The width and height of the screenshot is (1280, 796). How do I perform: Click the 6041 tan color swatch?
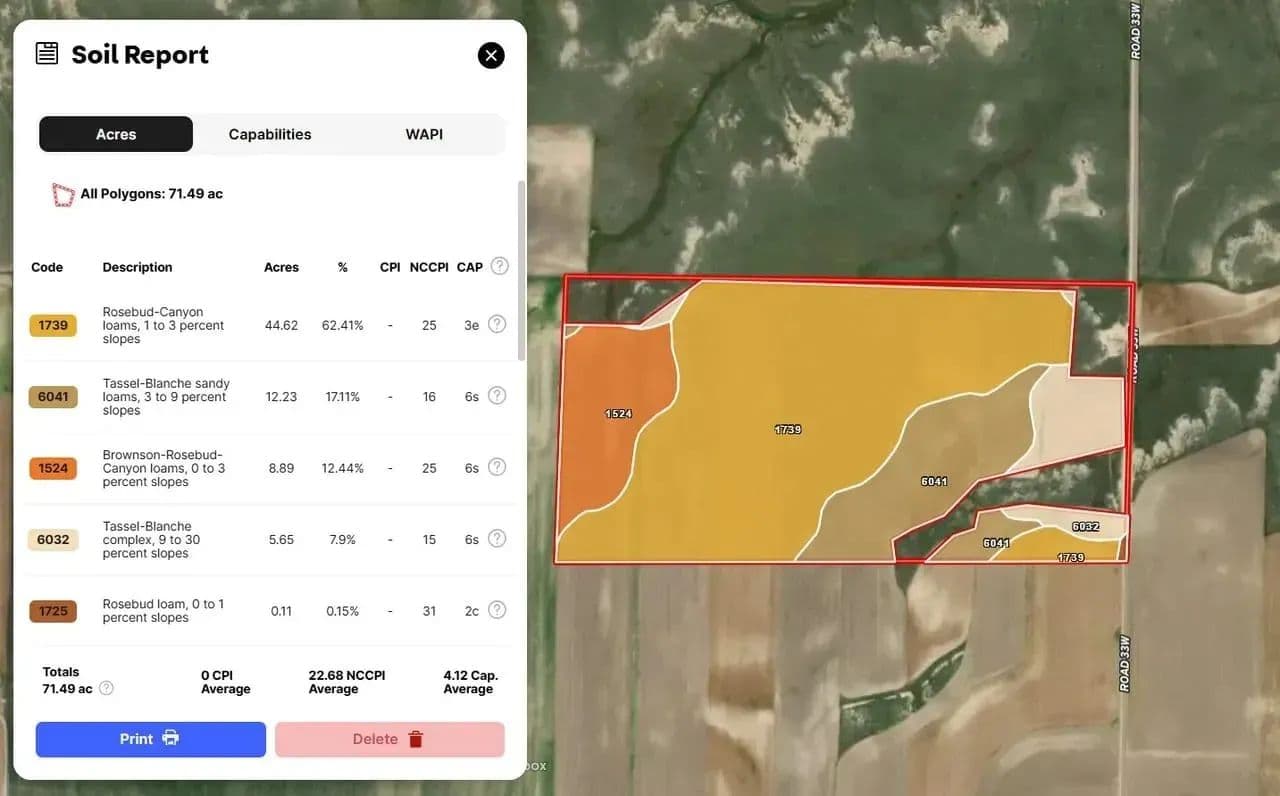click(x=53, y=397)
